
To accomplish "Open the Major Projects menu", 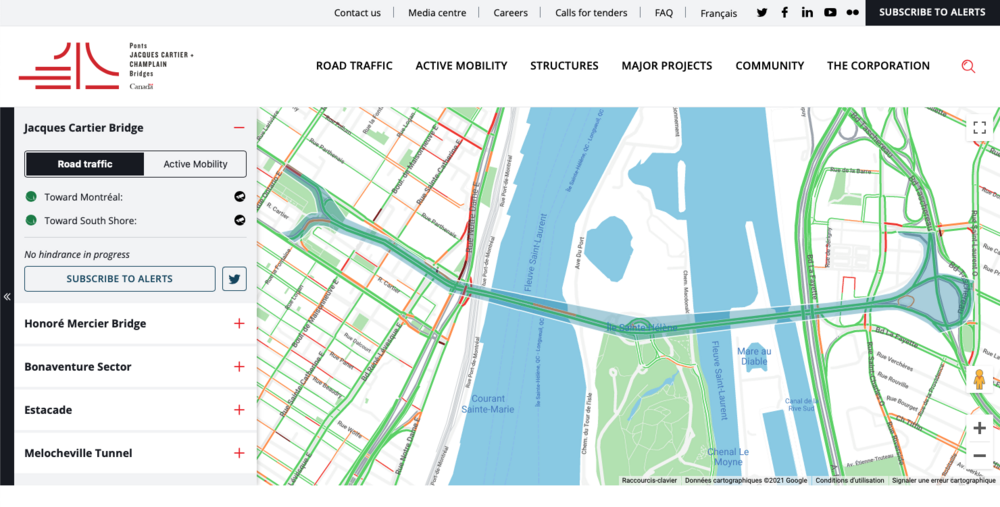I will coord(666,66).
